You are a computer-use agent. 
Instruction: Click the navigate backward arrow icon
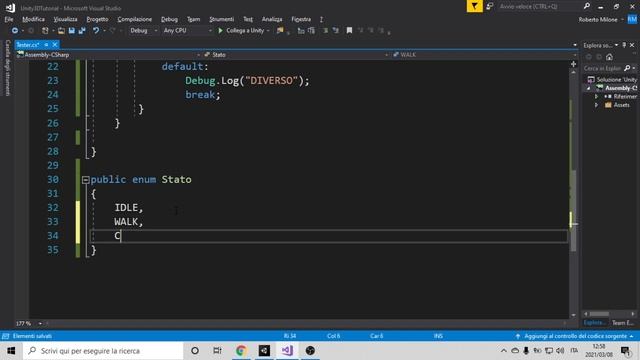pos(15,31)
